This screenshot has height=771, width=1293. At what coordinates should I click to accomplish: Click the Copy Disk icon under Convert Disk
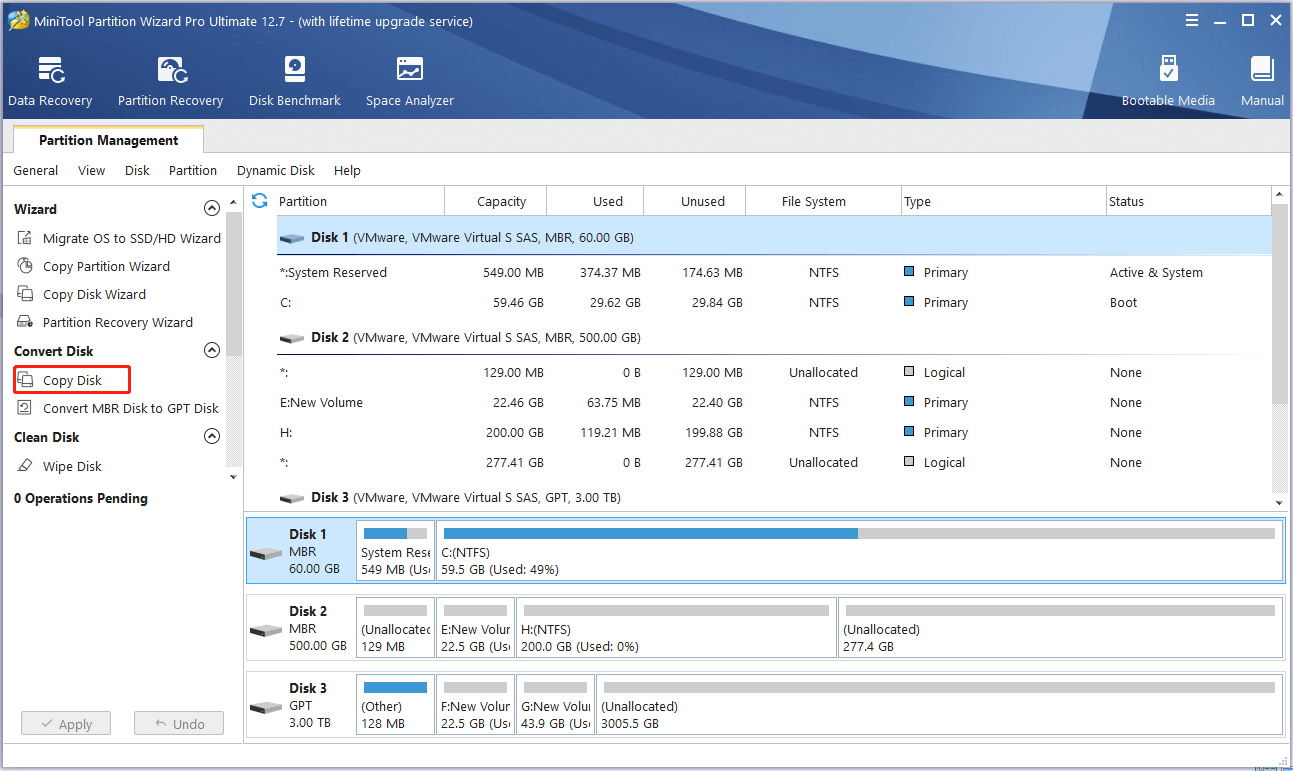(x=25, y=380)
